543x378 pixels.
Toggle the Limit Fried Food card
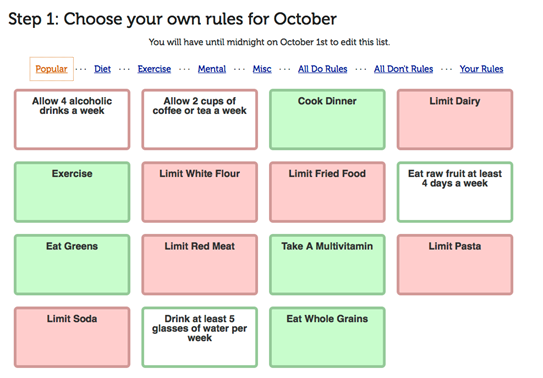click(x=327, y=192)
